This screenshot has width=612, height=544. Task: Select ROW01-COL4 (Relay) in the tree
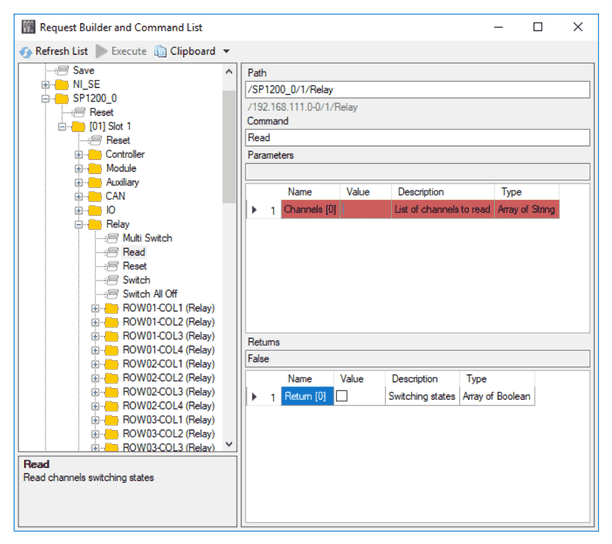169,350
